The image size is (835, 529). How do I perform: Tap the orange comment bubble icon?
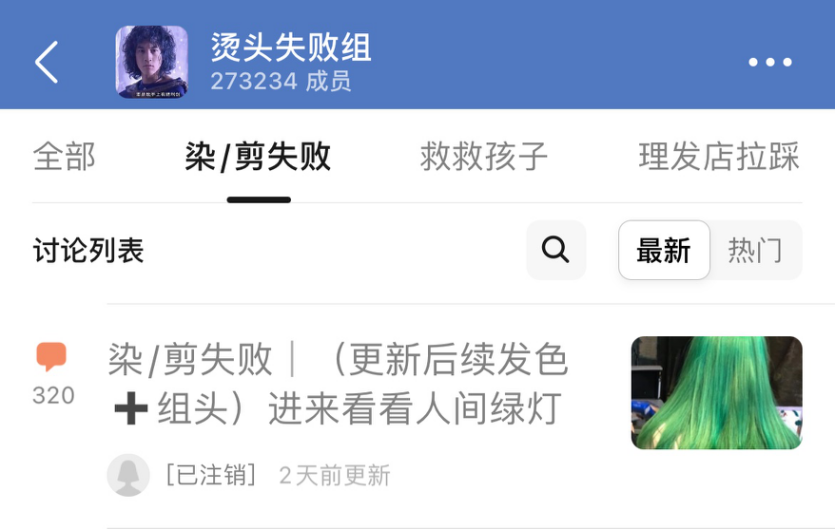51,356
